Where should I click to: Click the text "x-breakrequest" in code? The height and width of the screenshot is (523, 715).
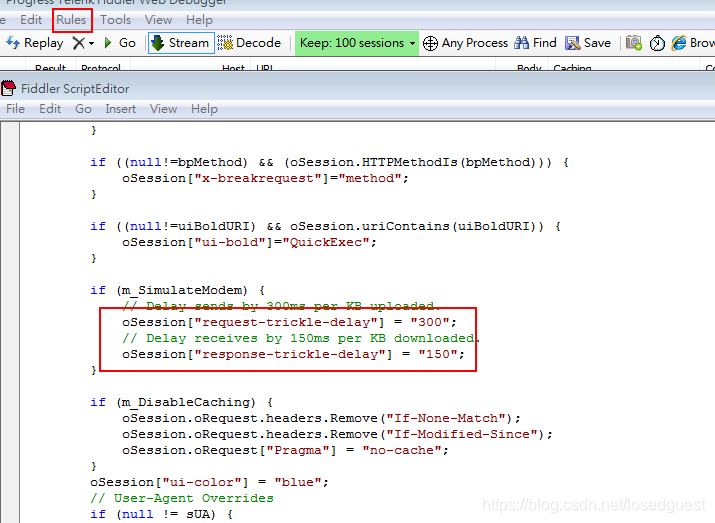258,178
